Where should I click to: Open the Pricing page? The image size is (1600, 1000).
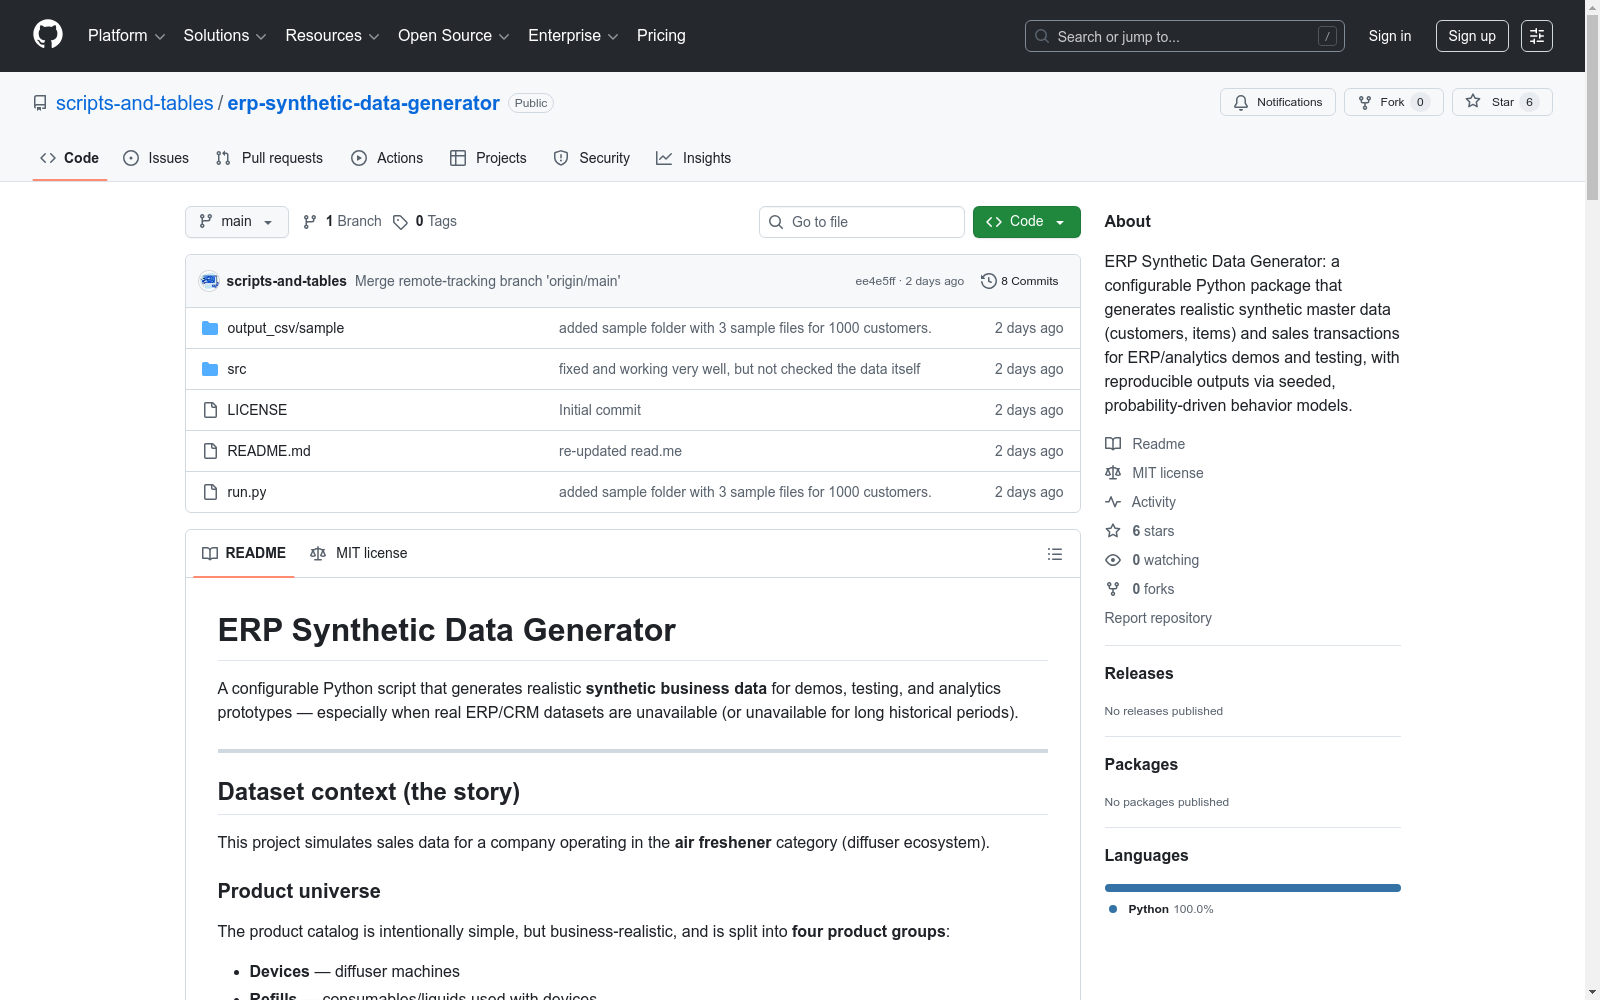tap(661, 36)
